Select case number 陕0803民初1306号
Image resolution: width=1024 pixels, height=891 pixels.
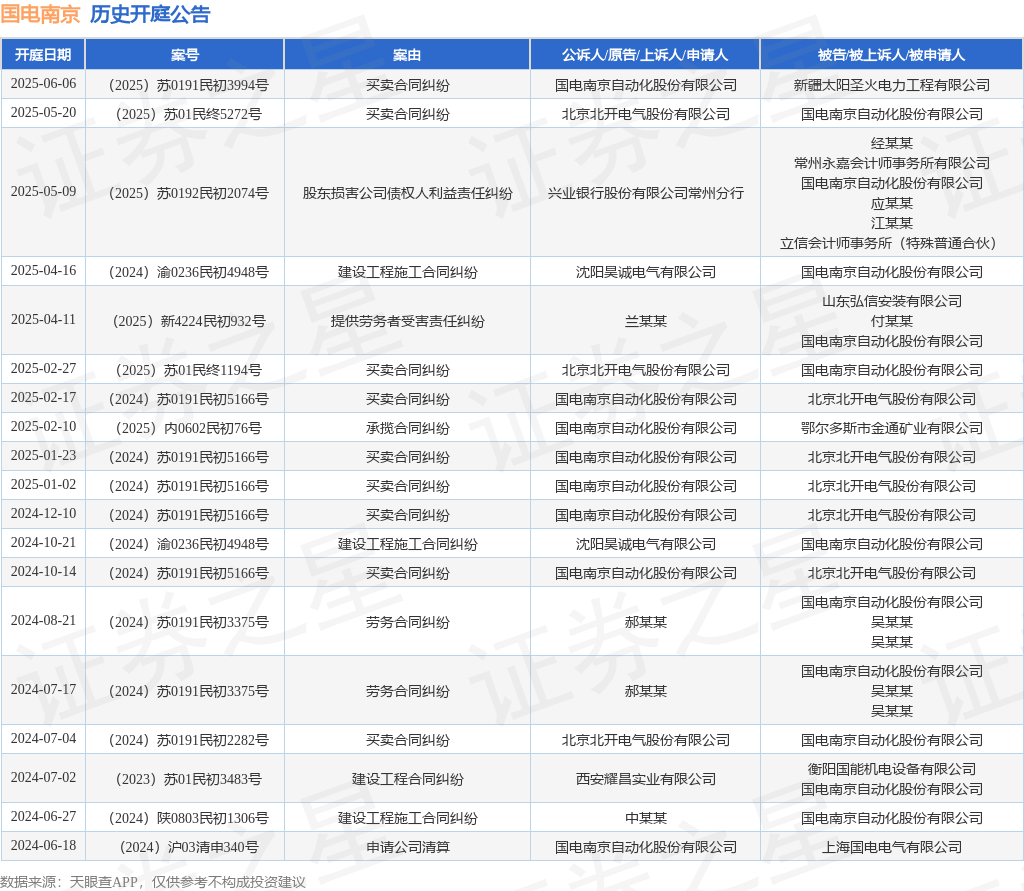pyautogui.click(x=189, y=818)
